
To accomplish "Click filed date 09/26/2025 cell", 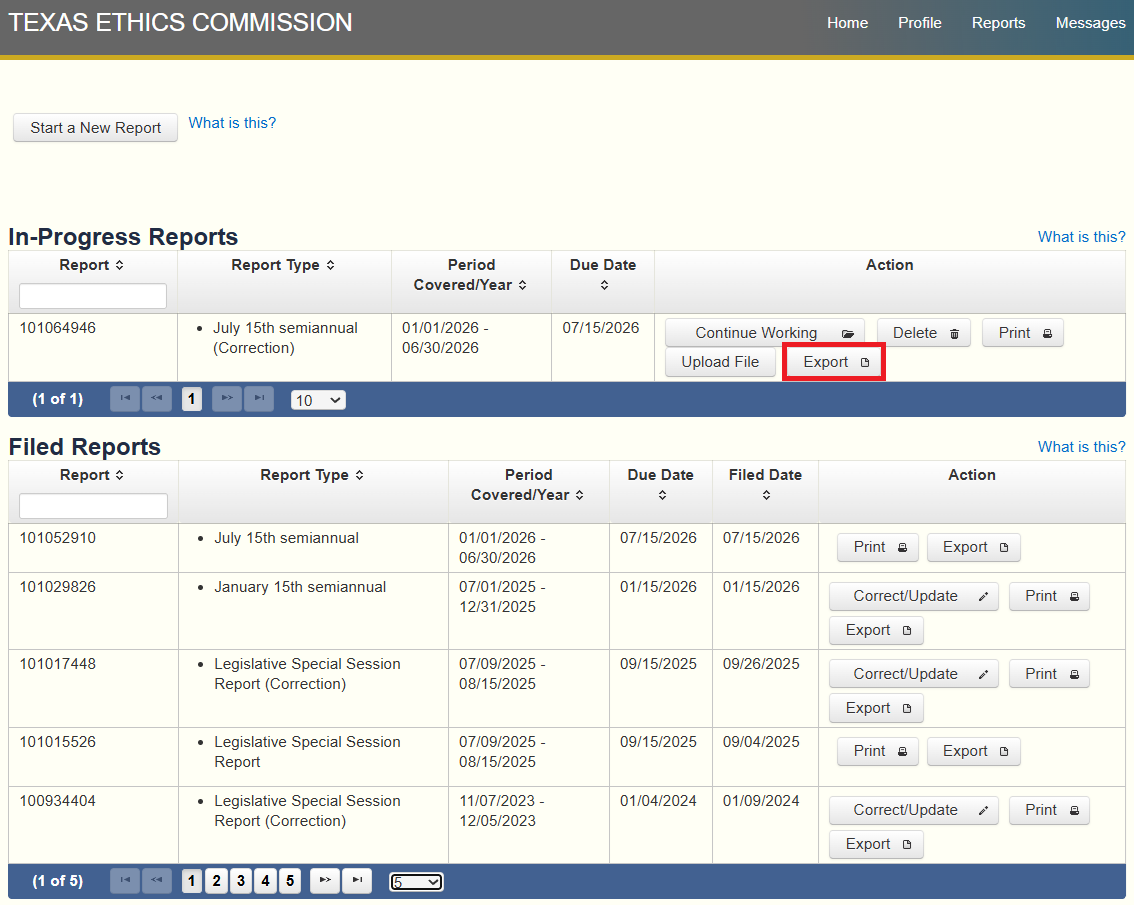I will click(x=765, y=688).
